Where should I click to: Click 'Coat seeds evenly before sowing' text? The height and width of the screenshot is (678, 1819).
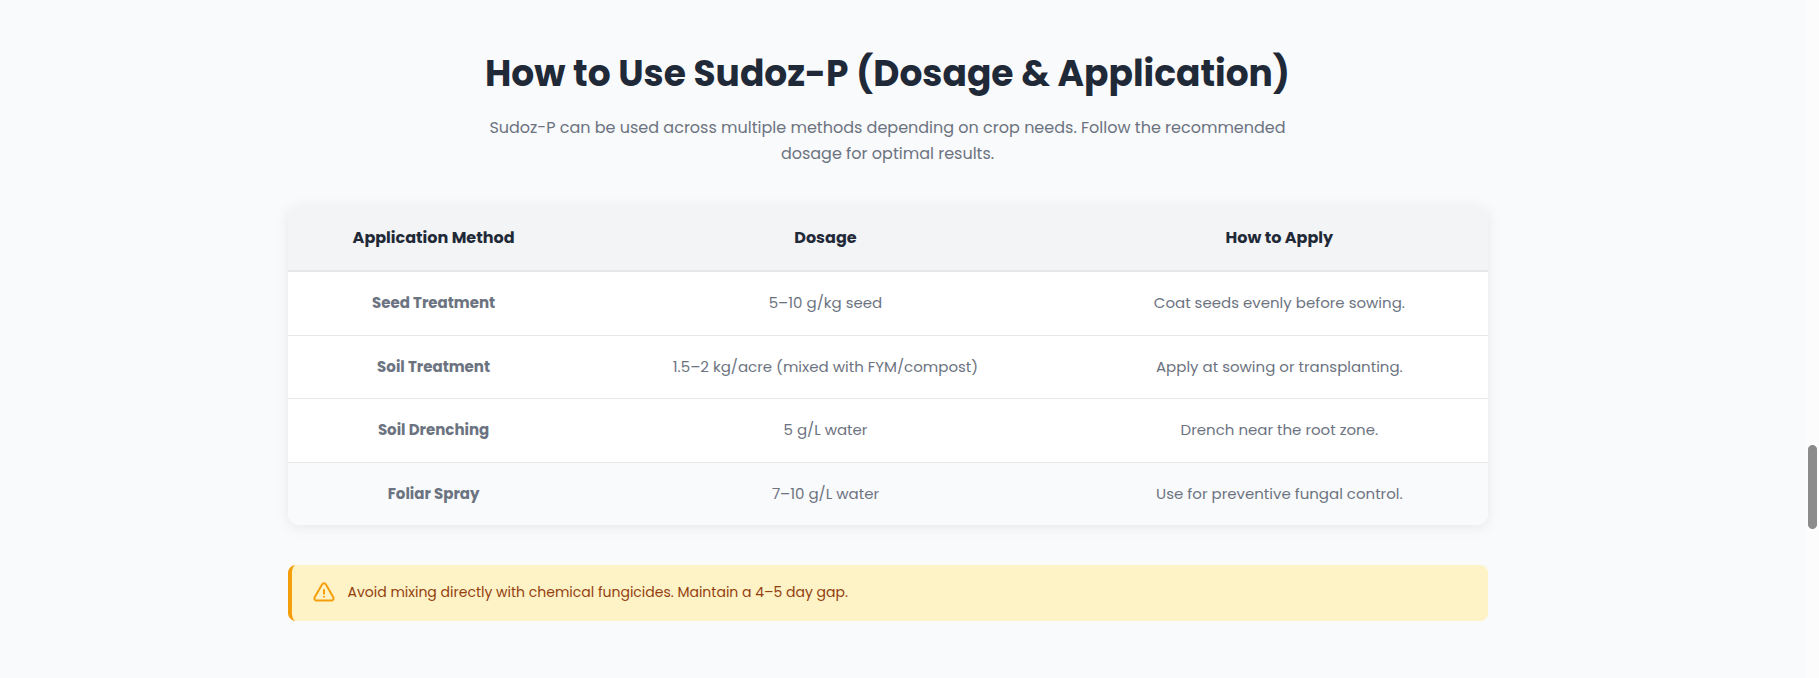(1279, 303)
